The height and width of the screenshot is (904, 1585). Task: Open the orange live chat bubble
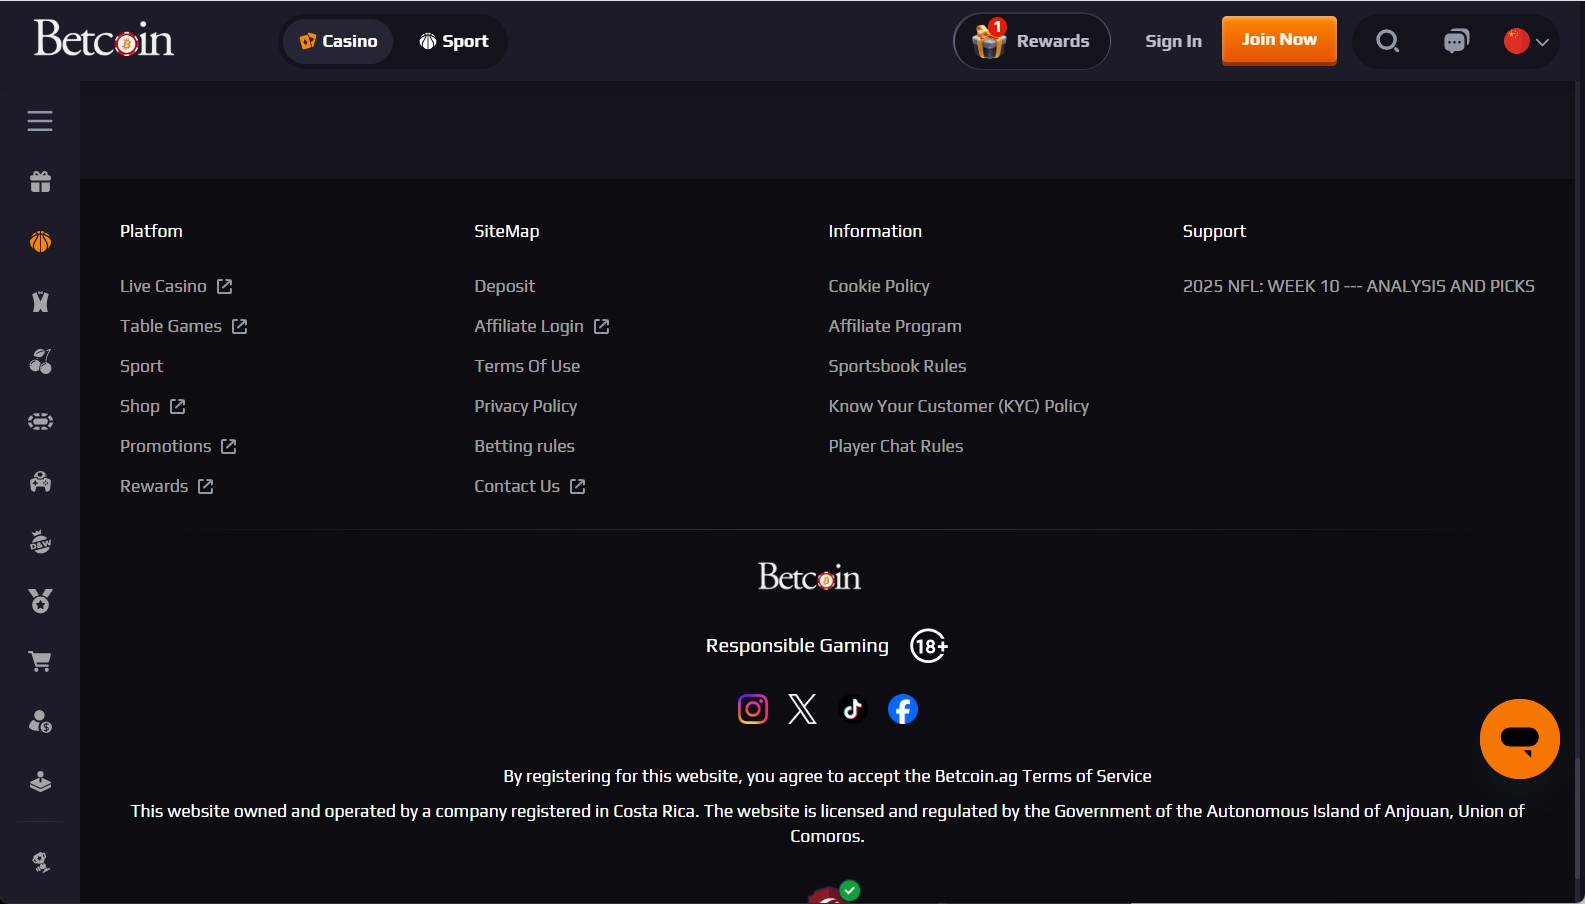click(x=1519, y=739)
